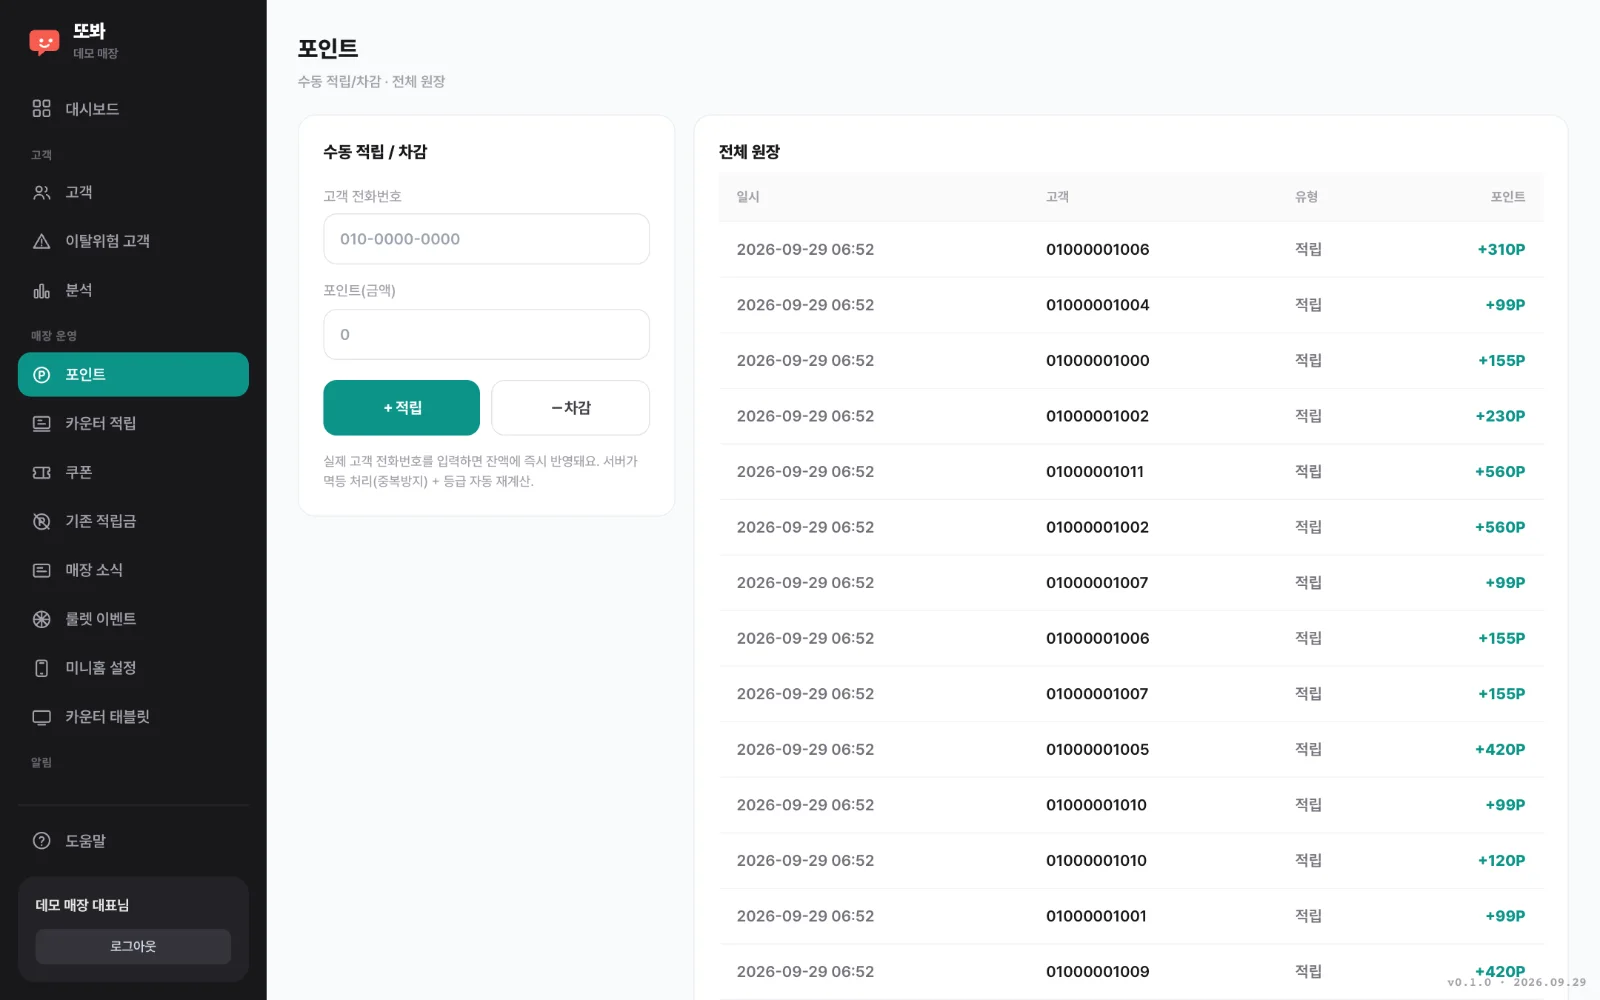Go to 이탈위험 고객 page

point(133,241)
